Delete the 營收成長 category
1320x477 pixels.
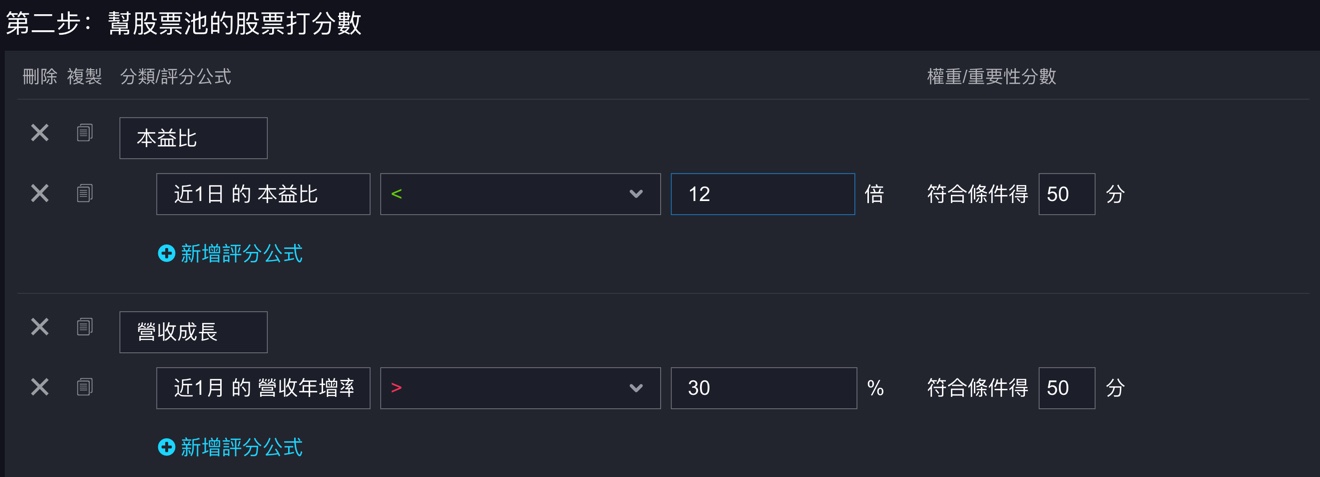click(39, 326)
